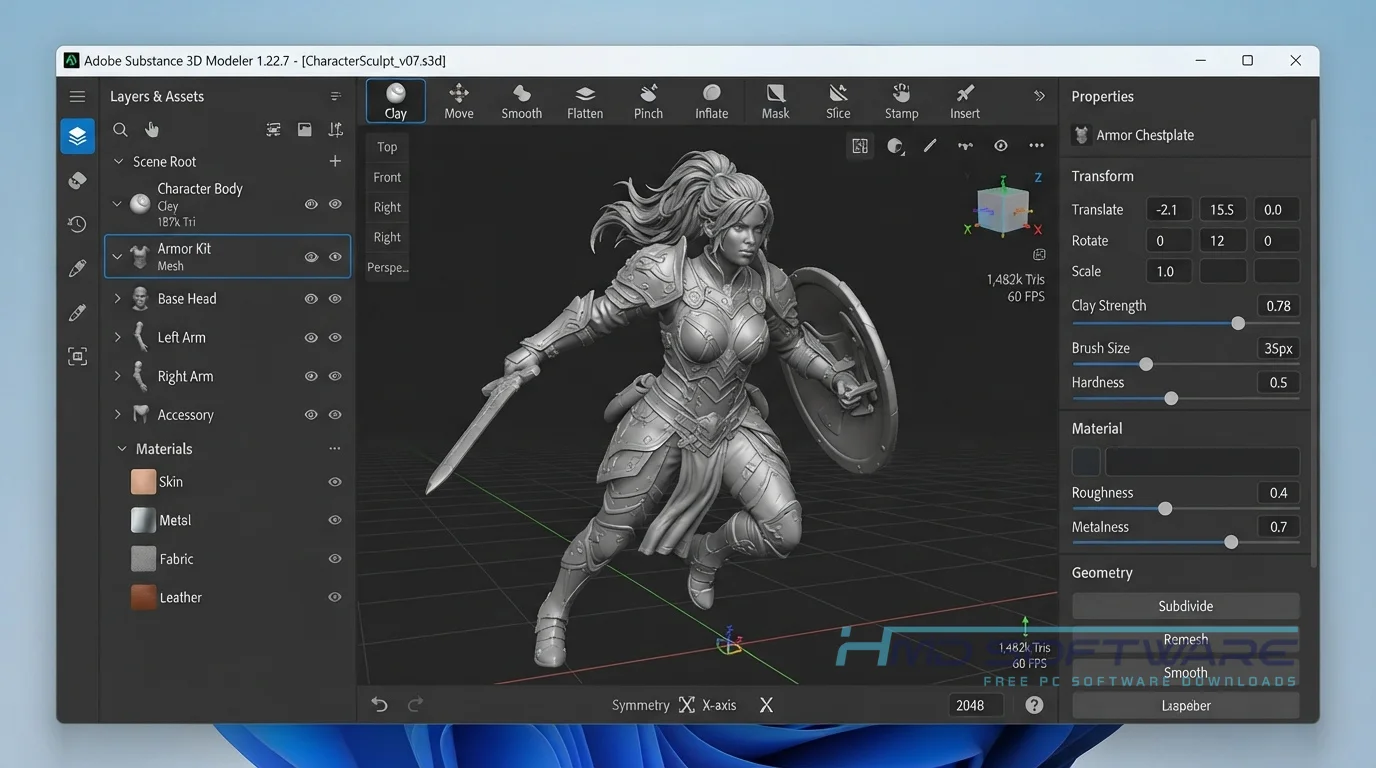The width and height of the screenshot is (1376, 768).
Task: Select the Clay sculpting tool
Action: [x=396, y=101]
